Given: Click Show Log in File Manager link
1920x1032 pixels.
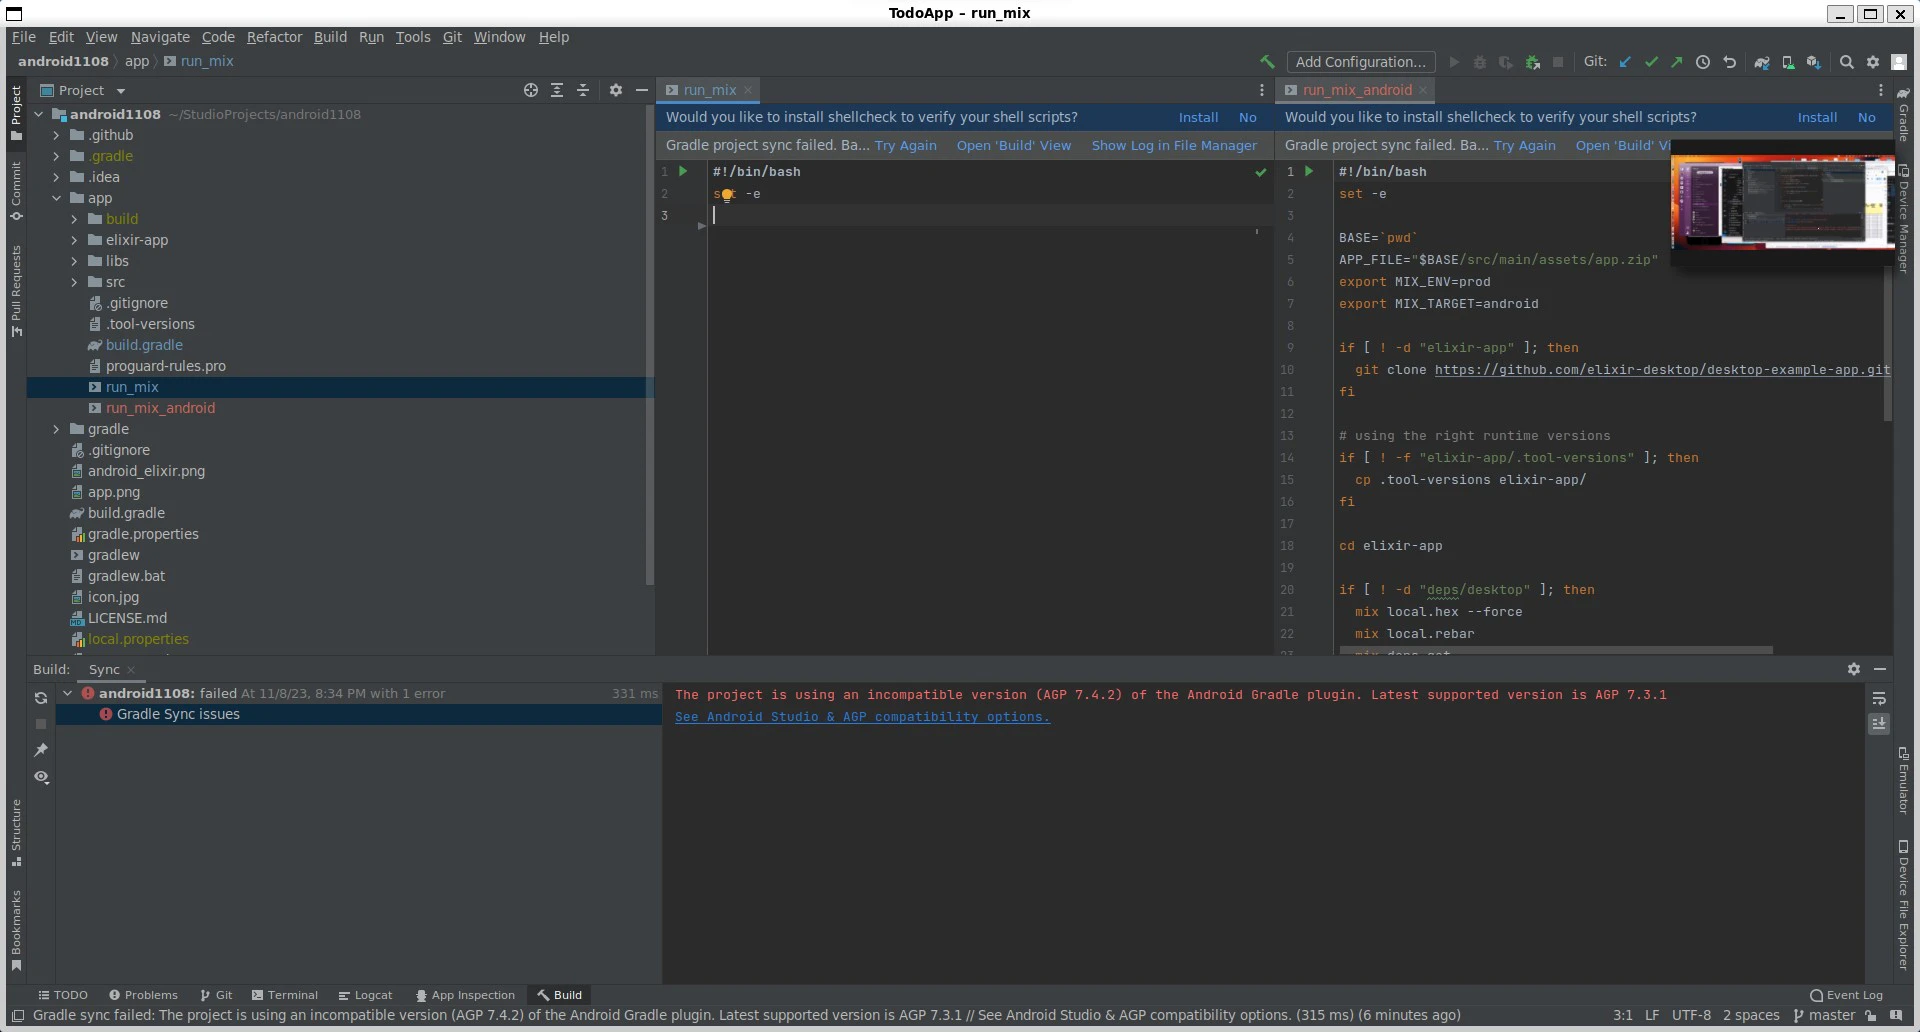Looking at the screenshot, I should pyautogui.click(x=1174, y=145).
